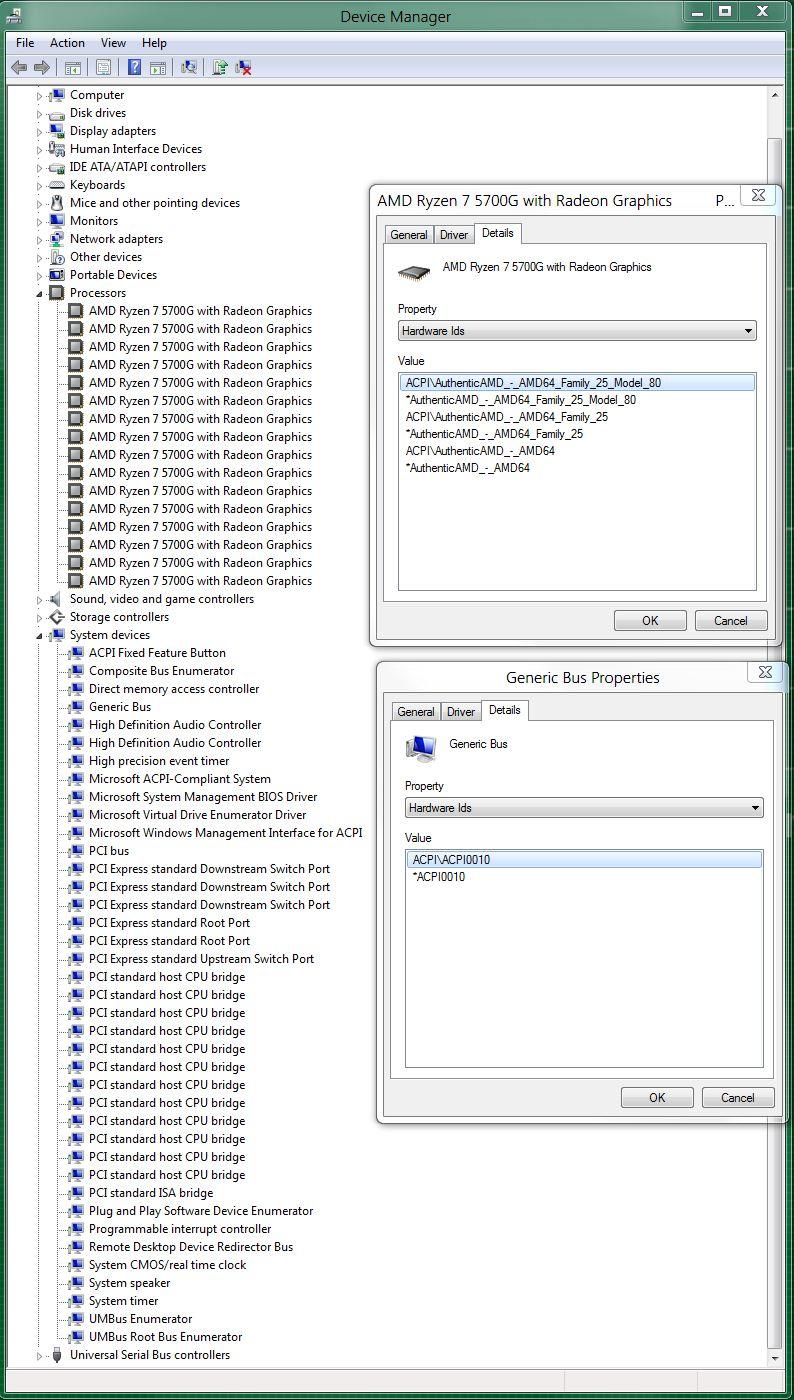Click the Portable Devices category icon

click(x=57, y=275)
